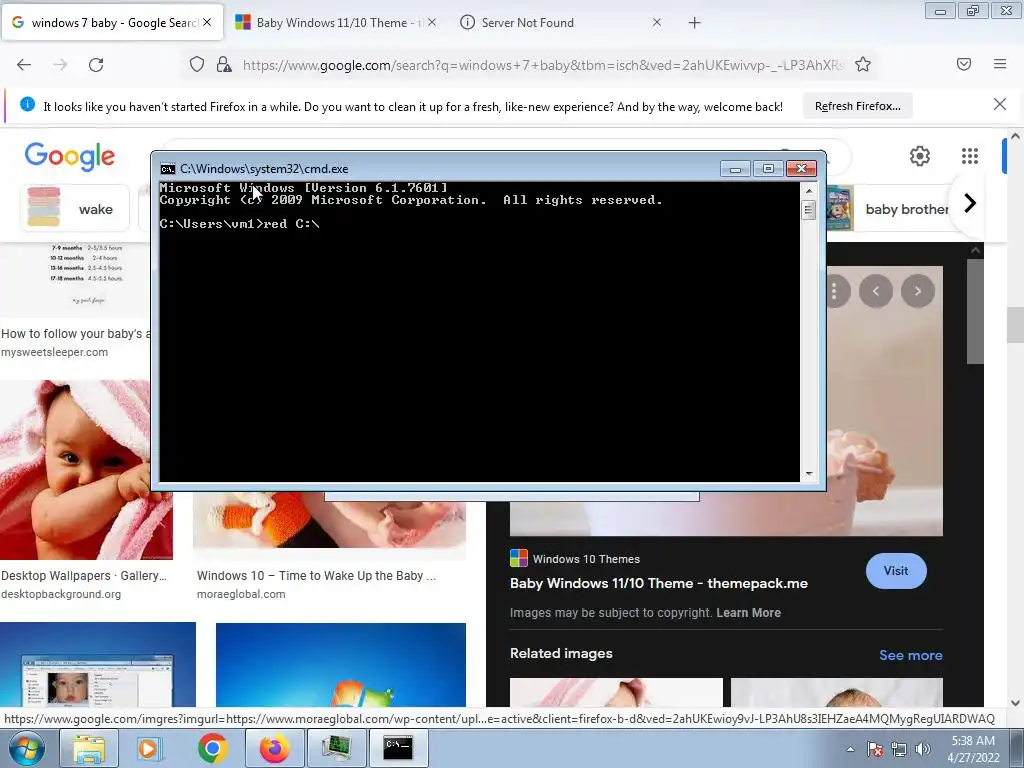The image size is (1024, 768).
Task: Click the cmd window scroll down arrow
Action: click(809, 473)
